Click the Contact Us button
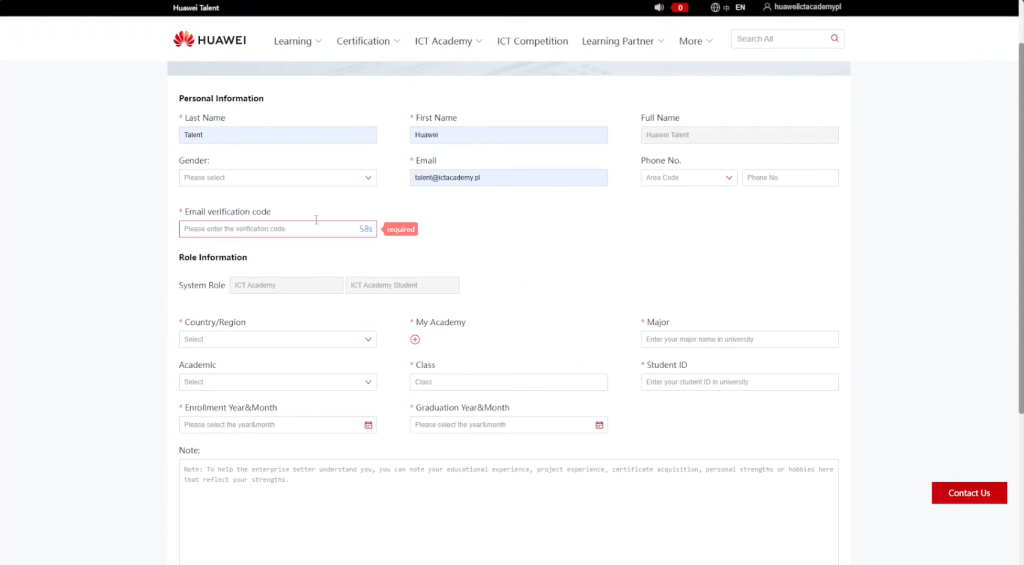Image resolution: width=1024 pixels, height=565 pixels. [x=968, y=493]
